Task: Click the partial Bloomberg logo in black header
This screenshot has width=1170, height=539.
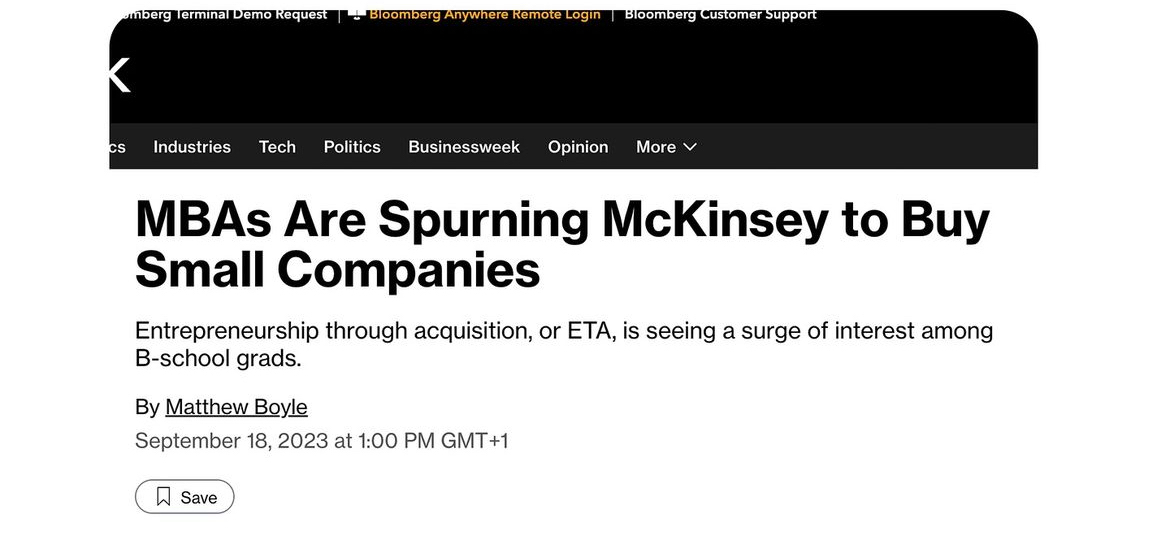Action: pos(119,75)
